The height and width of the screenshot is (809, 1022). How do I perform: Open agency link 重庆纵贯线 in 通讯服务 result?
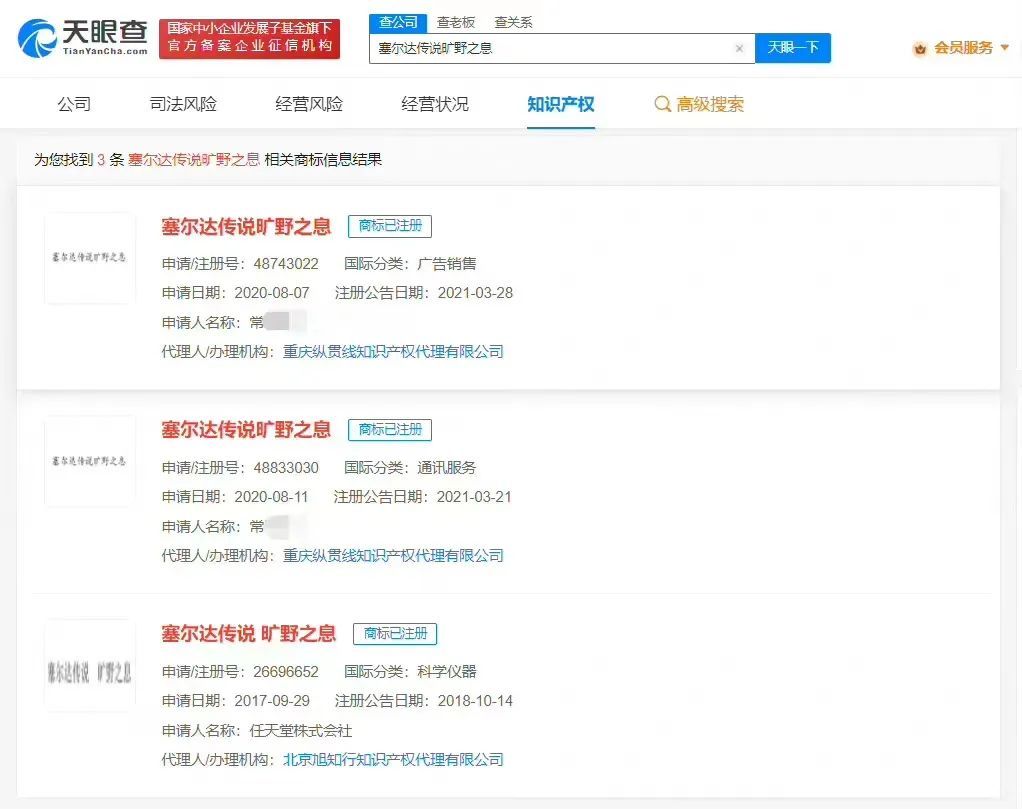pos(393,556)
